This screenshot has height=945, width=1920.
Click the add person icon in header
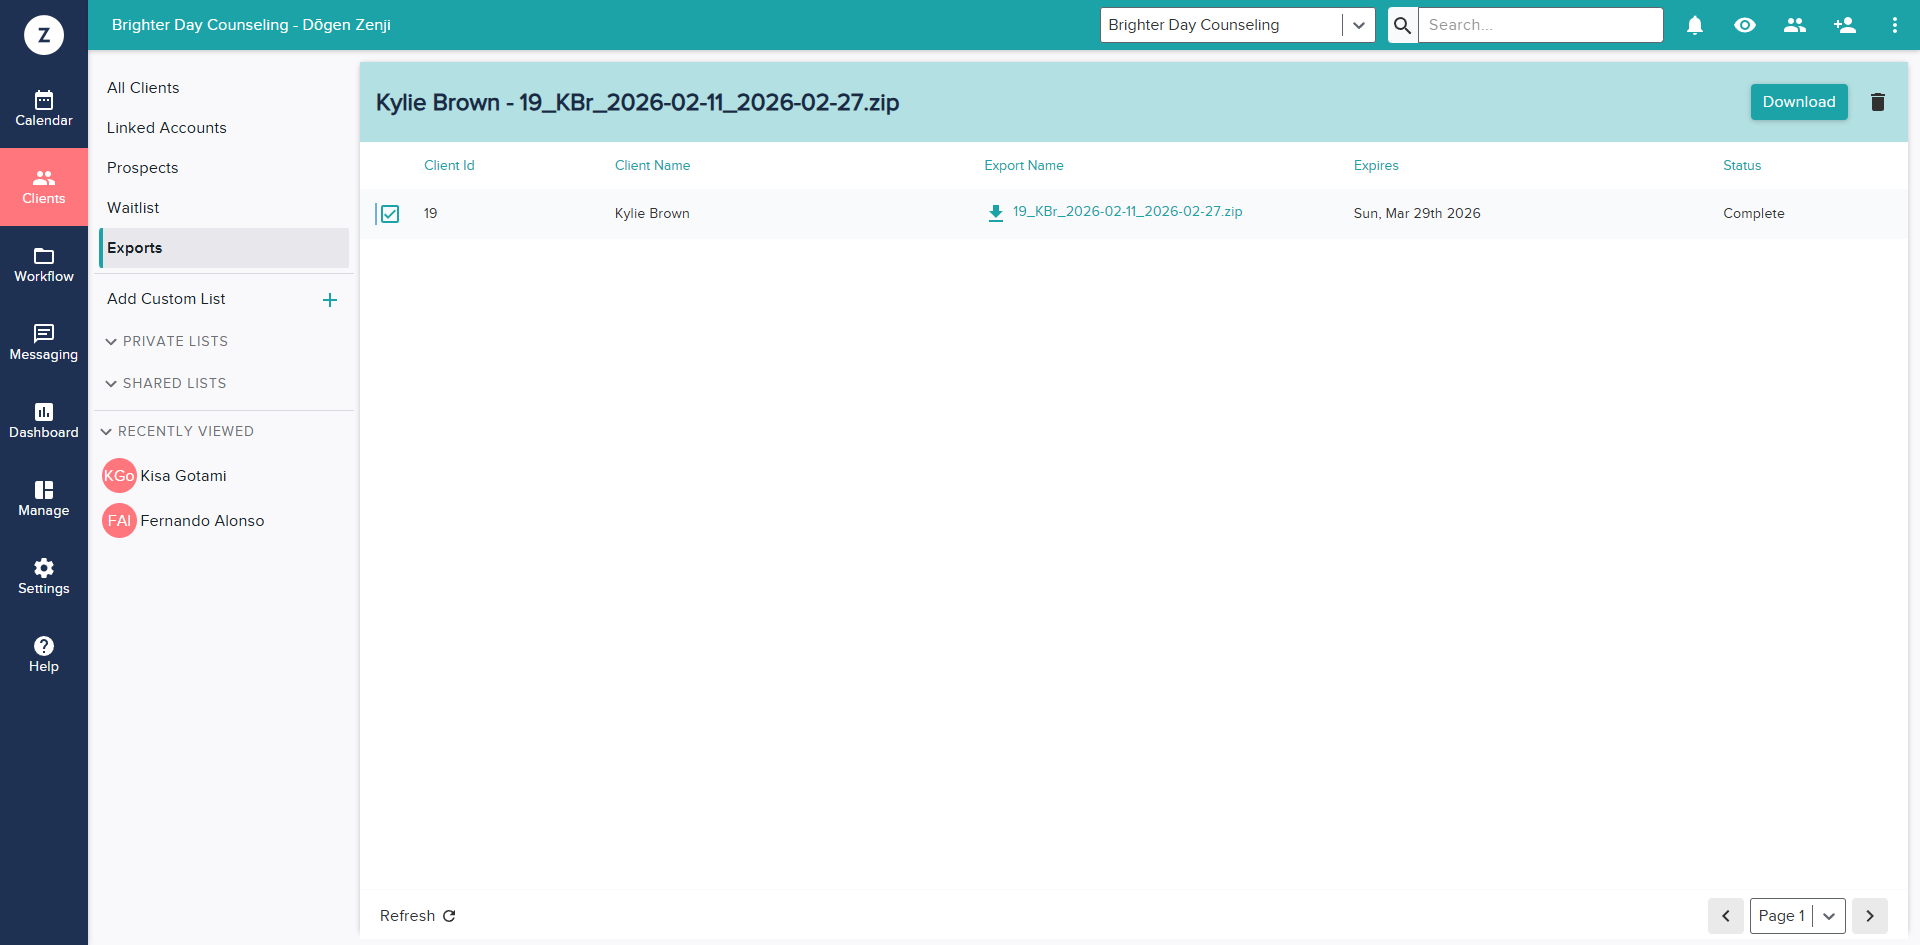click(1845, 25)
